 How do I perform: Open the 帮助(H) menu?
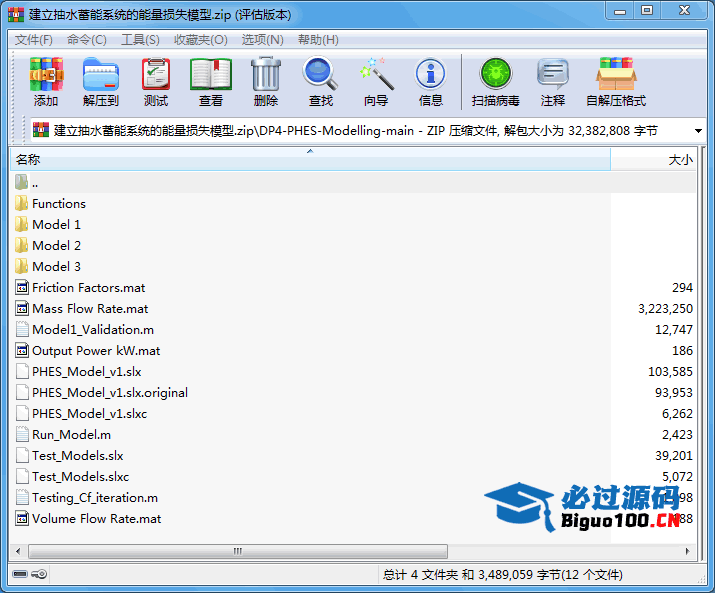318,40
